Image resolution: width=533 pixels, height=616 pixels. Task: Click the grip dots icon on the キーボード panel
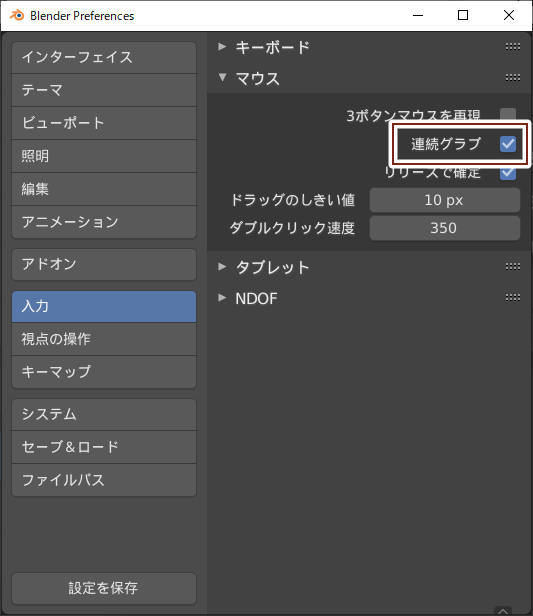coord(513,47)
